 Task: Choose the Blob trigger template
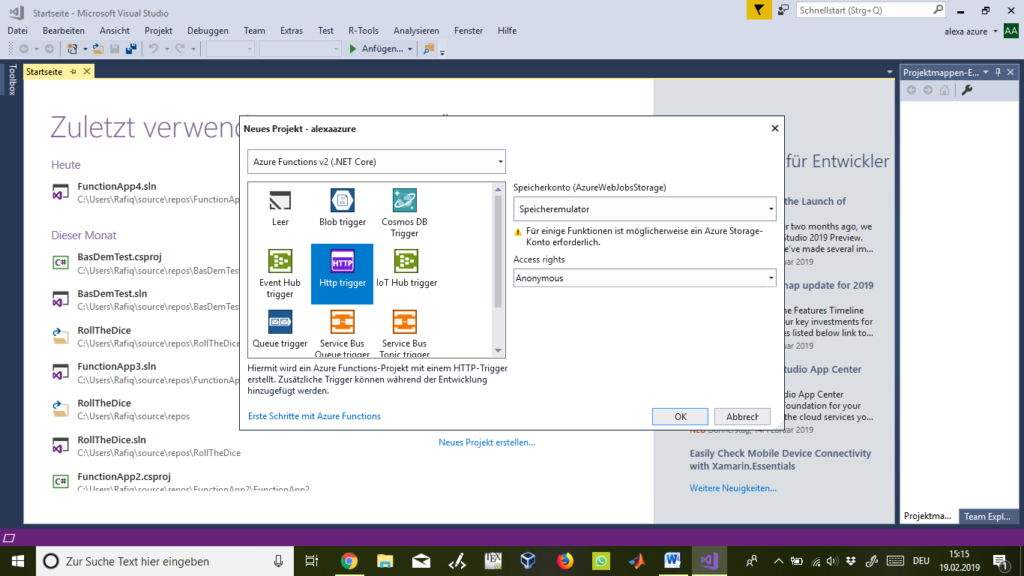[342, 208]
